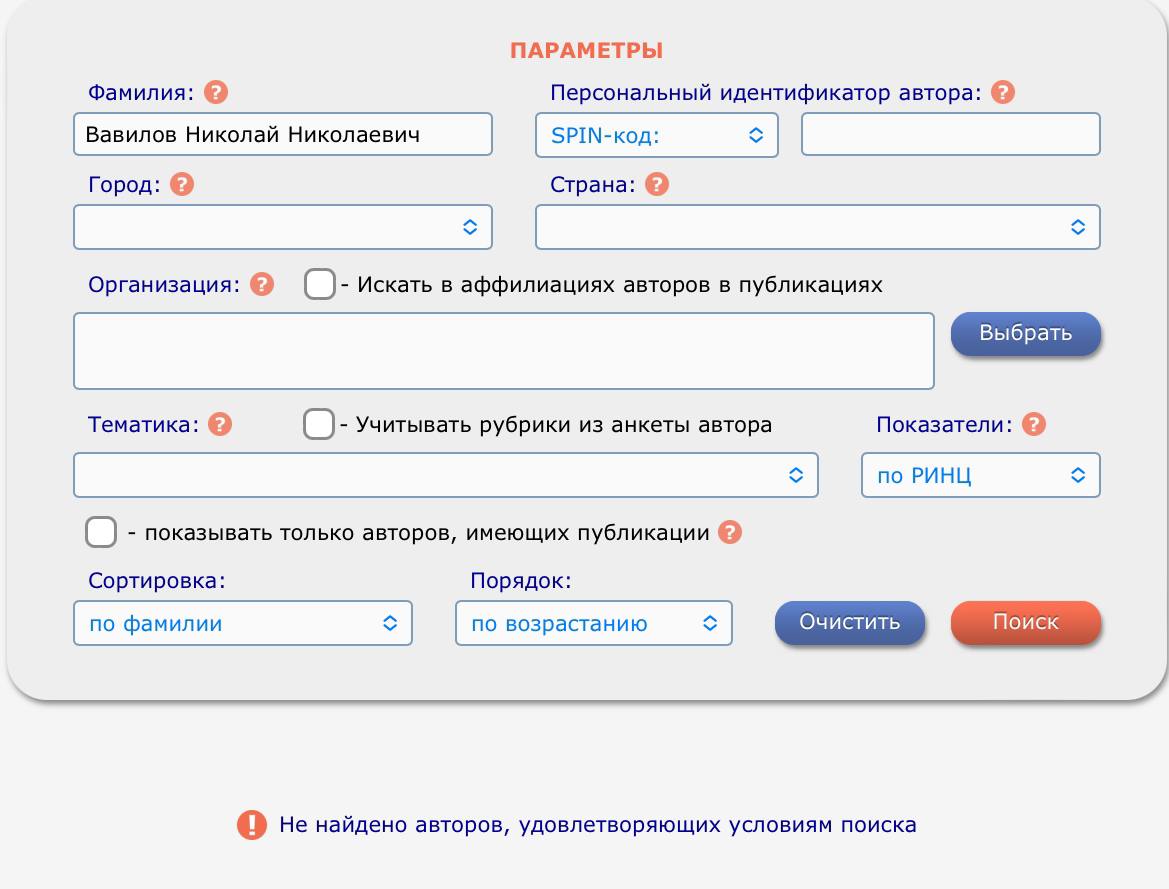Click the help icon beside Город
1169x889 pixels.
(x=182, y=185)
